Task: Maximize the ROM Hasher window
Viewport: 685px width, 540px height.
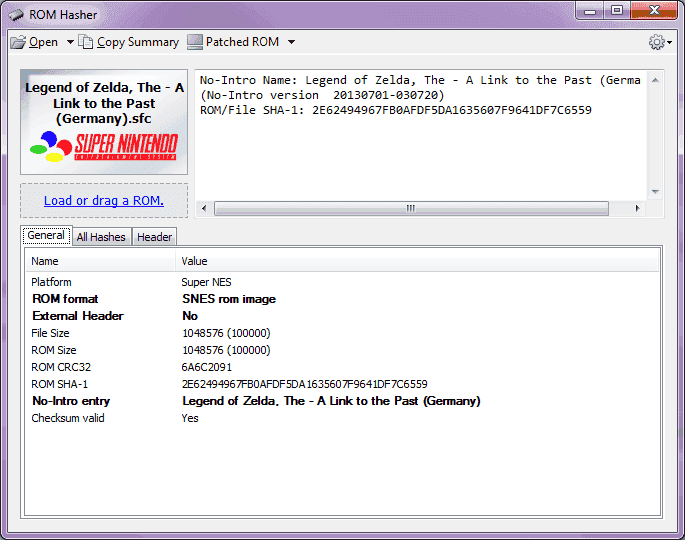Action: [617, 10]
